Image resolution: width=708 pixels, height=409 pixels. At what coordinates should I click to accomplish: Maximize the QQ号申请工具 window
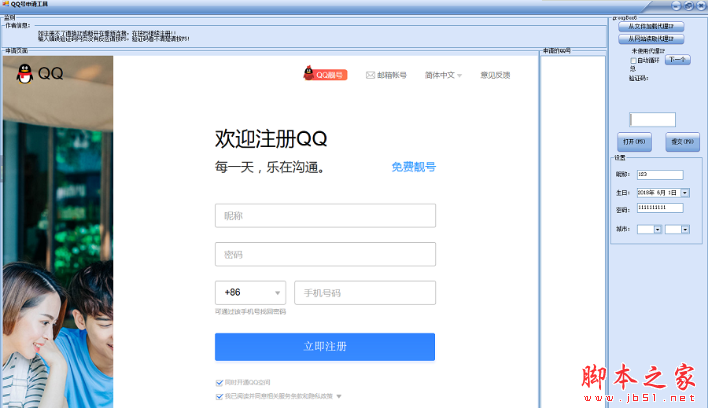point(689,6)
